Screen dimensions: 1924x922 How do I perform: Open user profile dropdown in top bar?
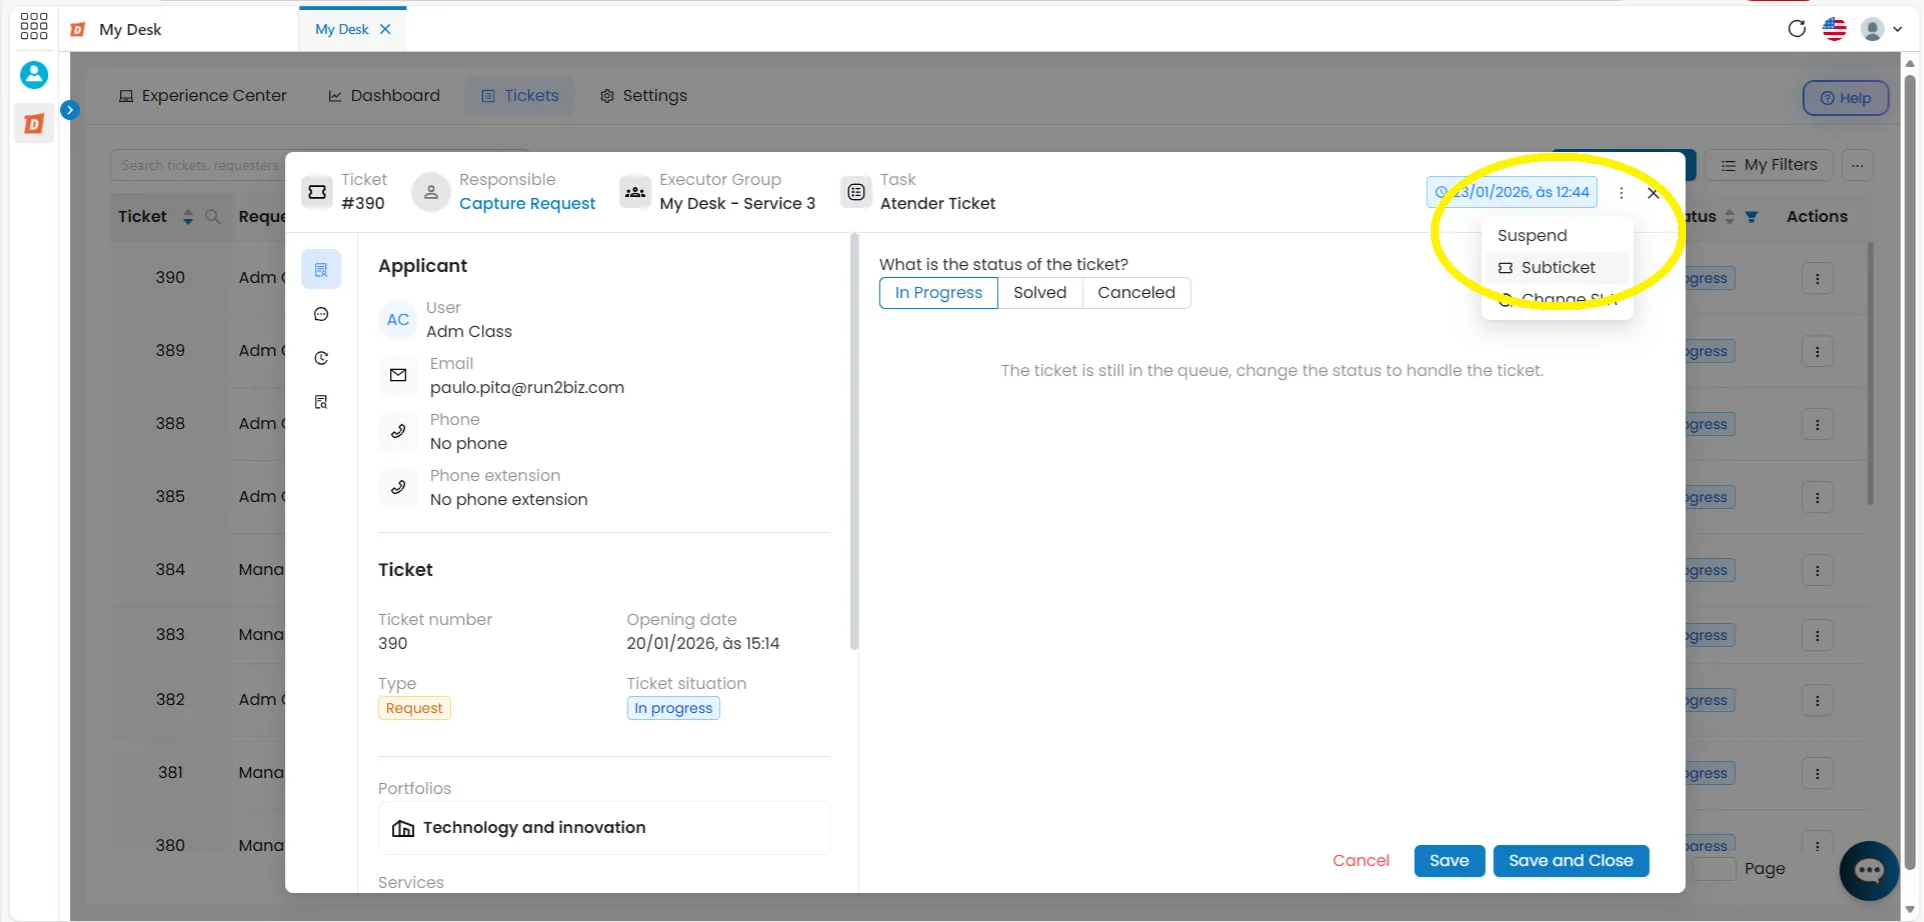[1881, 29]
